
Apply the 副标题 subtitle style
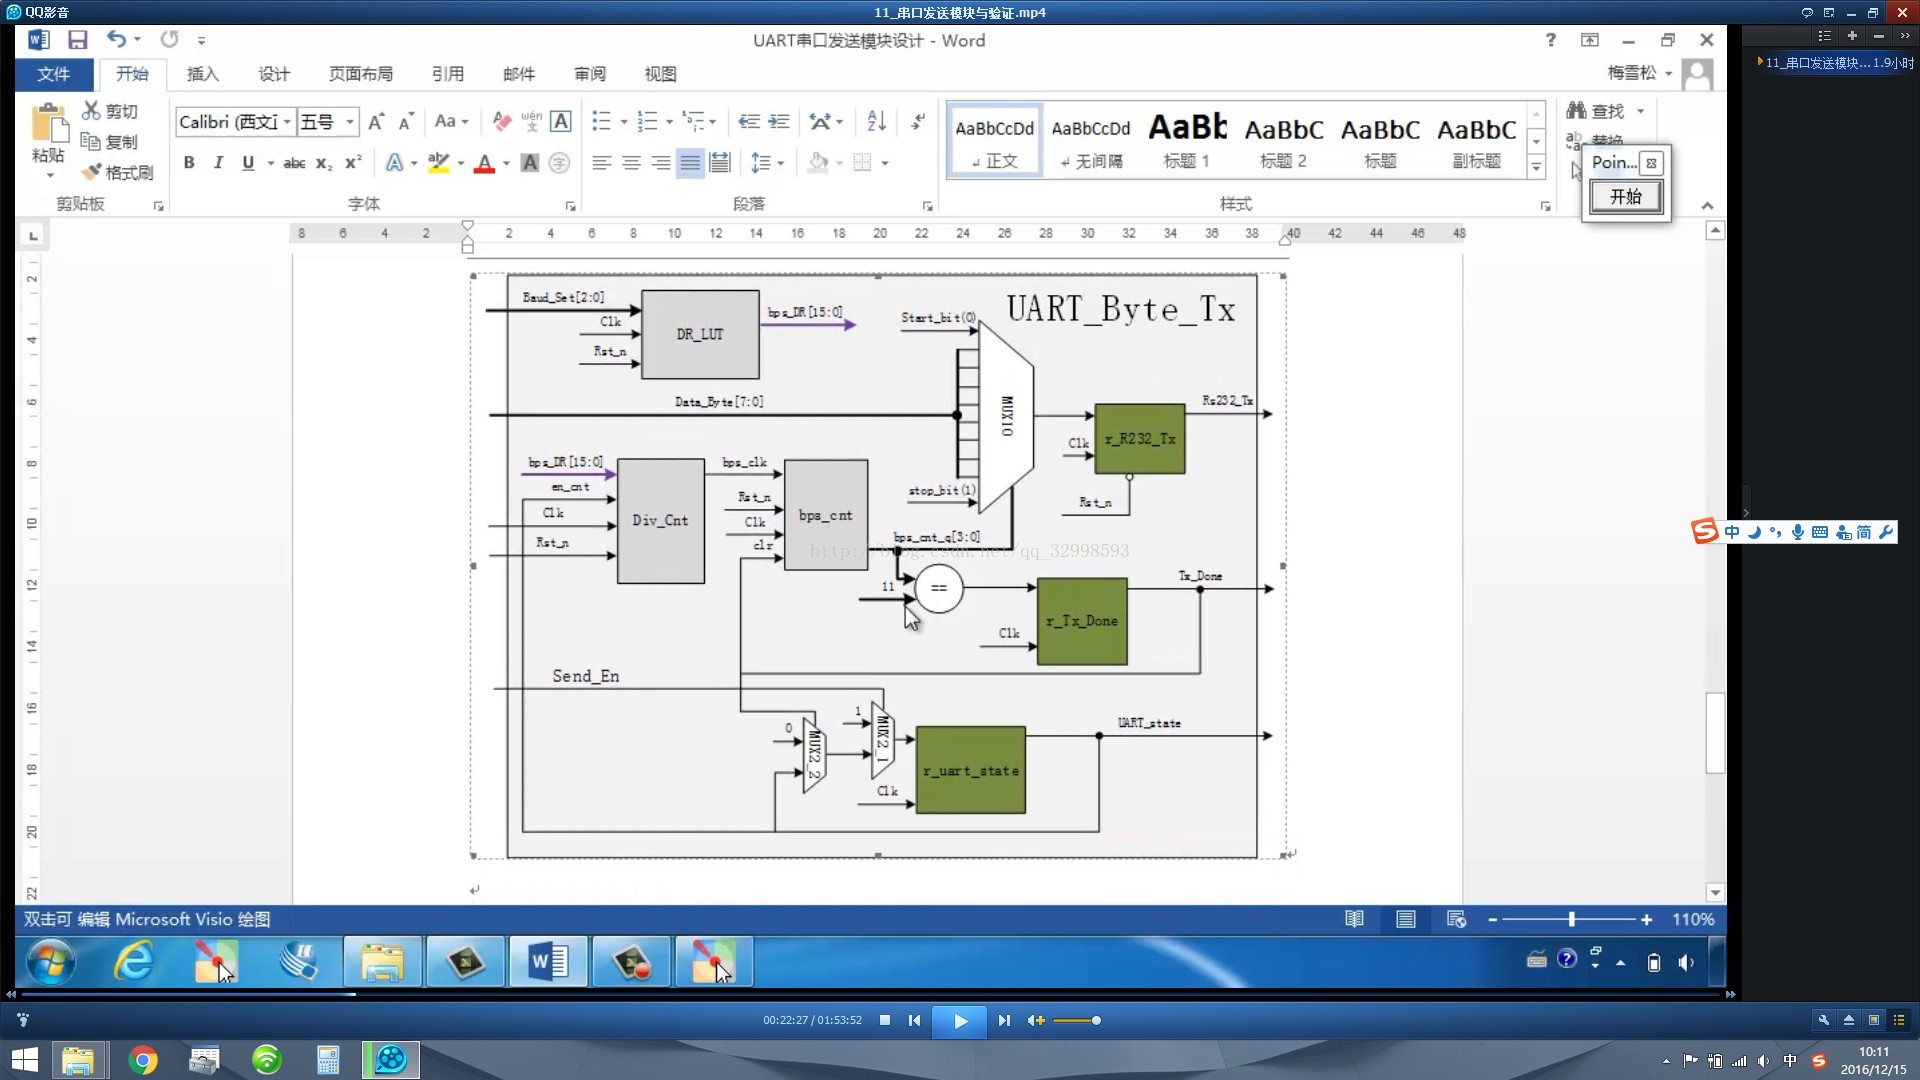click(1477, 140)
